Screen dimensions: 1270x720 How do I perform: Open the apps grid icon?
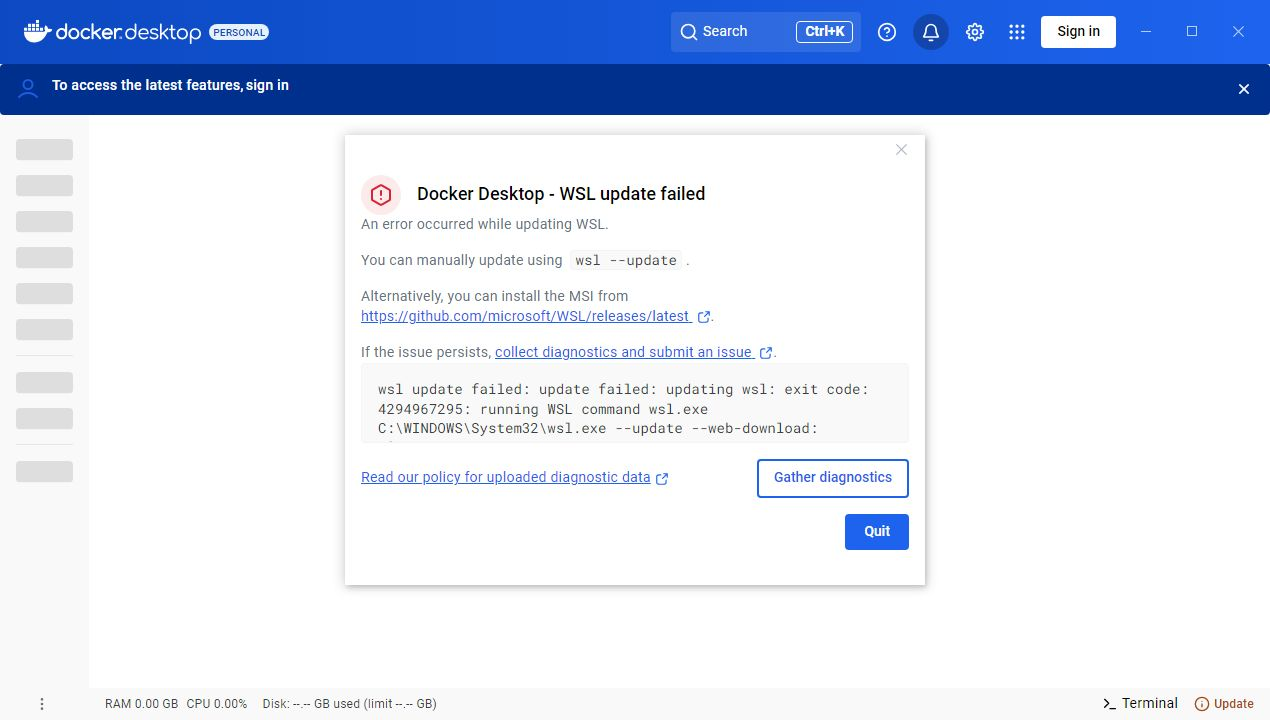pyautogui.click(x=1017, y=32)
